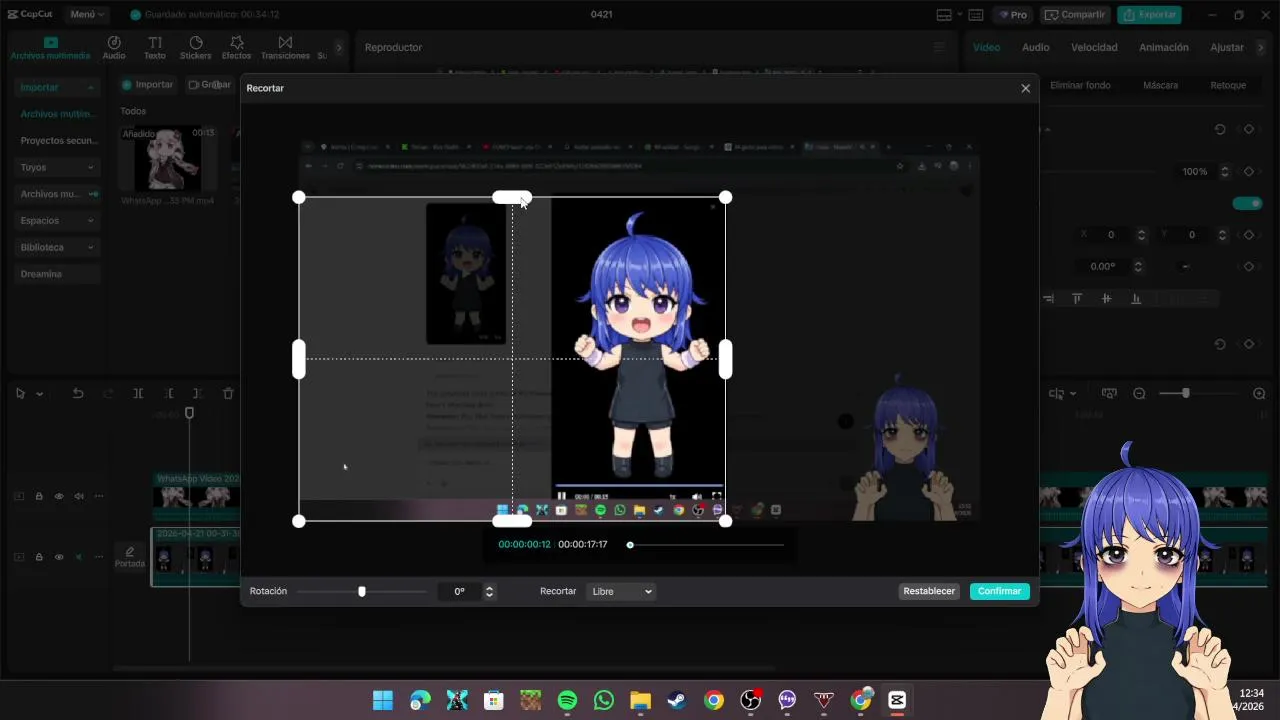This screenshot has height=720, width=1280.
Task: Open the Máscara sub-tab
Action: click(x=1160, y=85)
